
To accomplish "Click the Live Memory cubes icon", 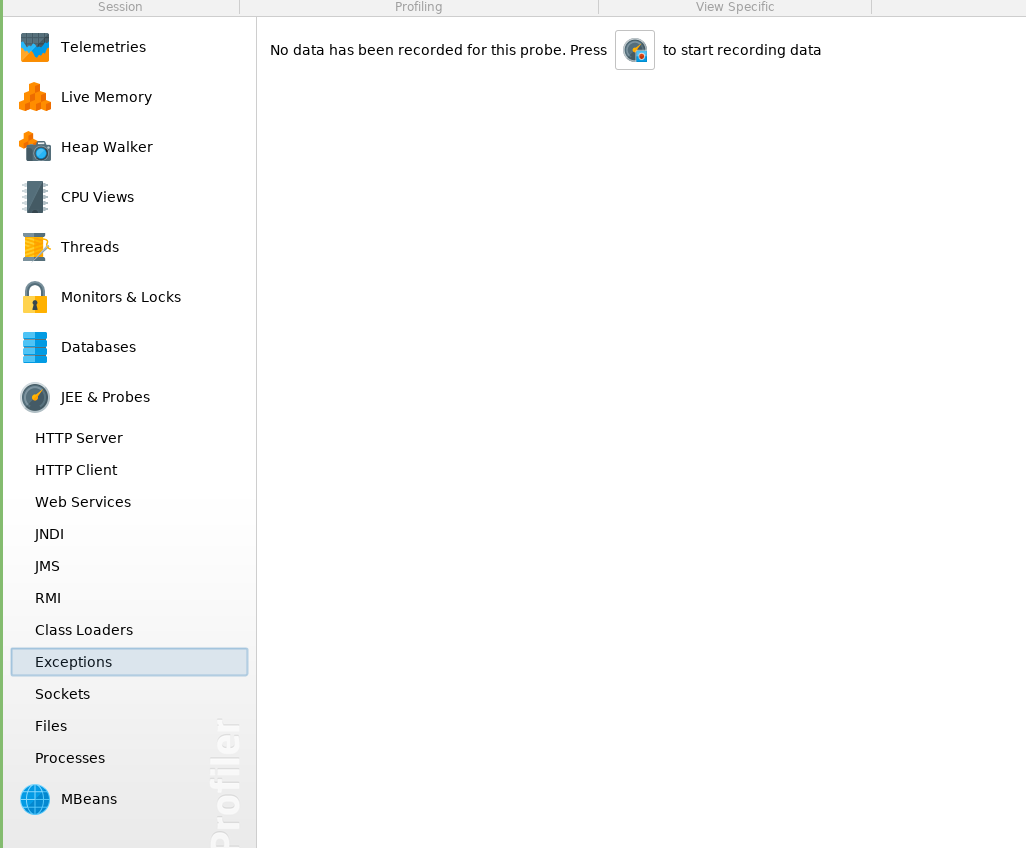I will coord(35,97).
